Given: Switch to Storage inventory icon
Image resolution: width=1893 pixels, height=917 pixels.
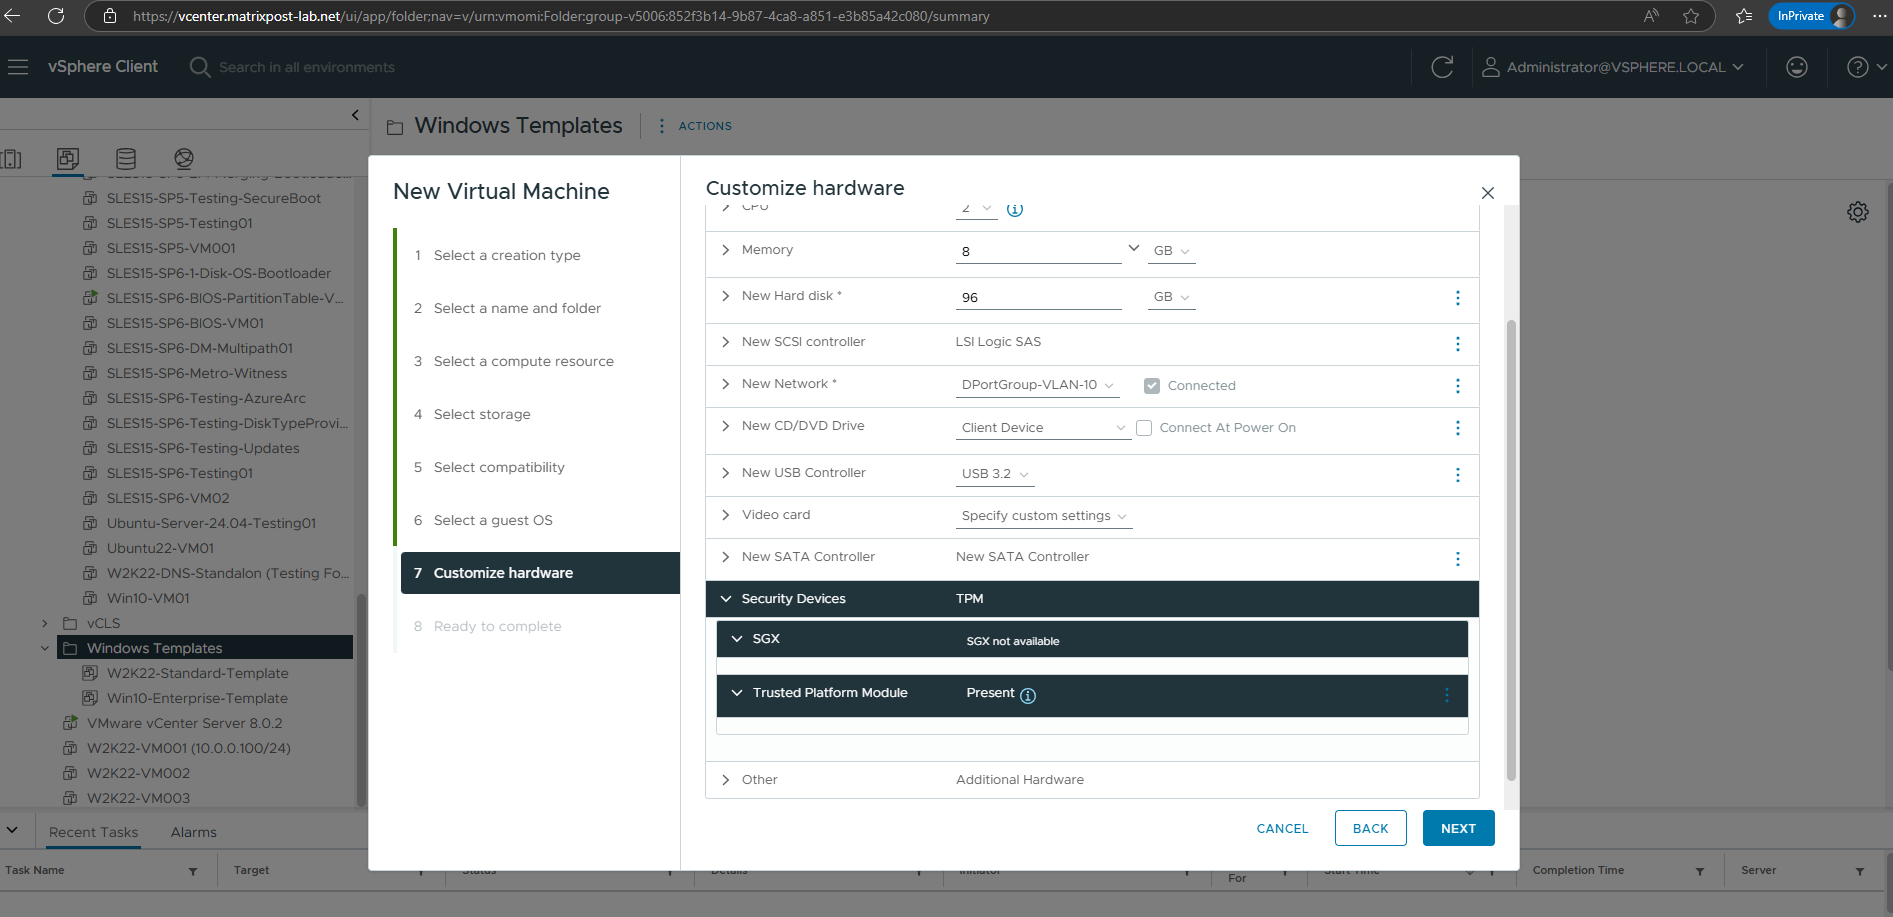Looking at the screenshot, I should point(126,159).
